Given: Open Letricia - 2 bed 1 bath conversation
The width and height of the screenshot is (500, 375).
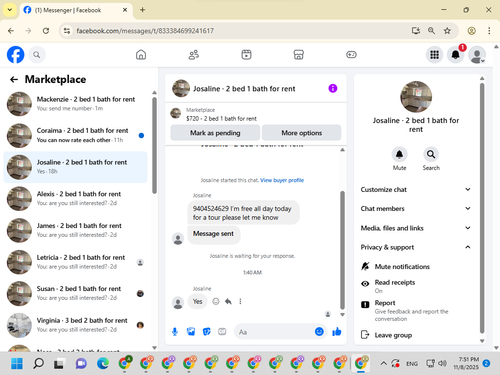Looking at the screenshot, I should [x=75, y=262].
